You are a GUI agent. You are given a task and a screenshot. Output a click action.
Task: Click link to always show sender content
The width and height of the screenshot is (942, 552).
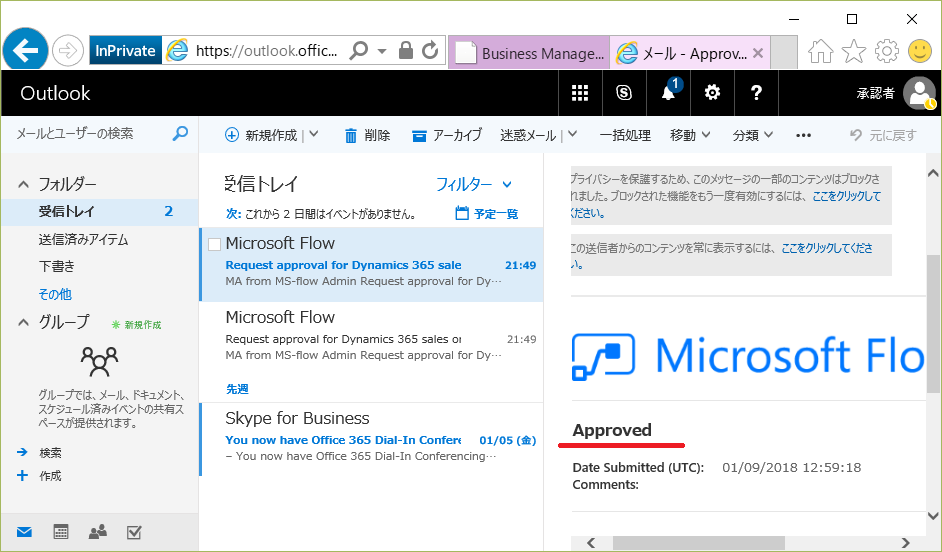[x=827, y=248]
